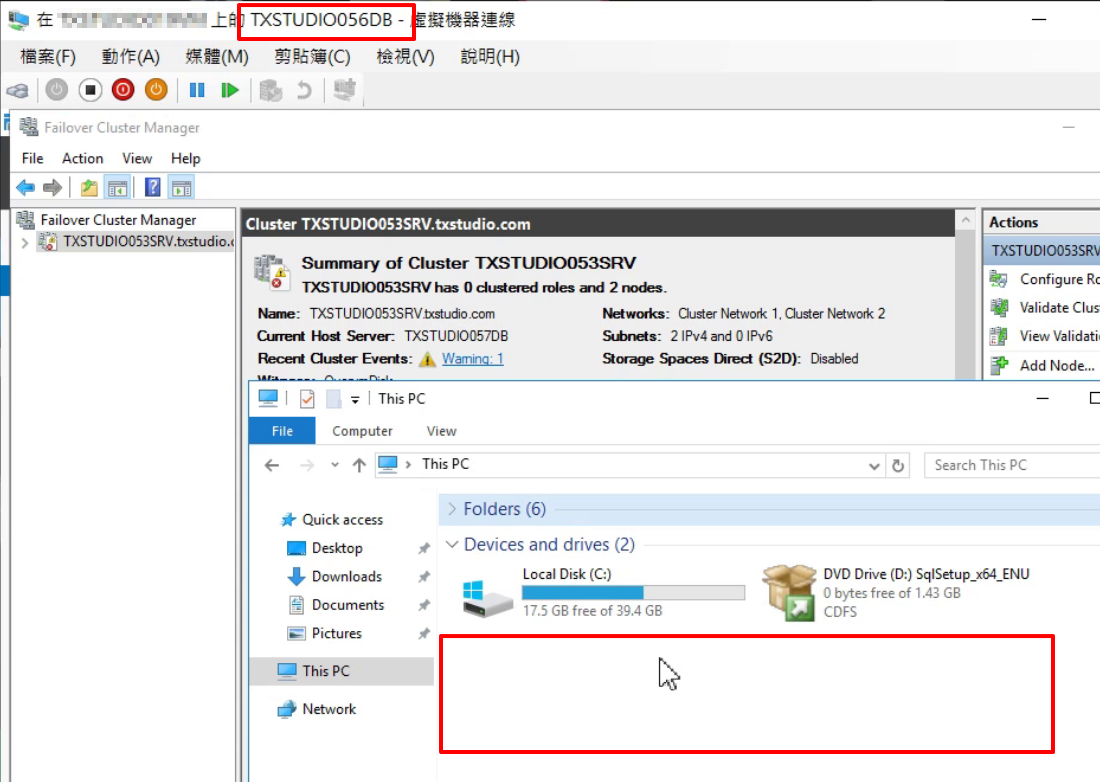This screenshot has width=1100, height=782.
Task: Go up one folder level in Explorer
Action: 359,465
